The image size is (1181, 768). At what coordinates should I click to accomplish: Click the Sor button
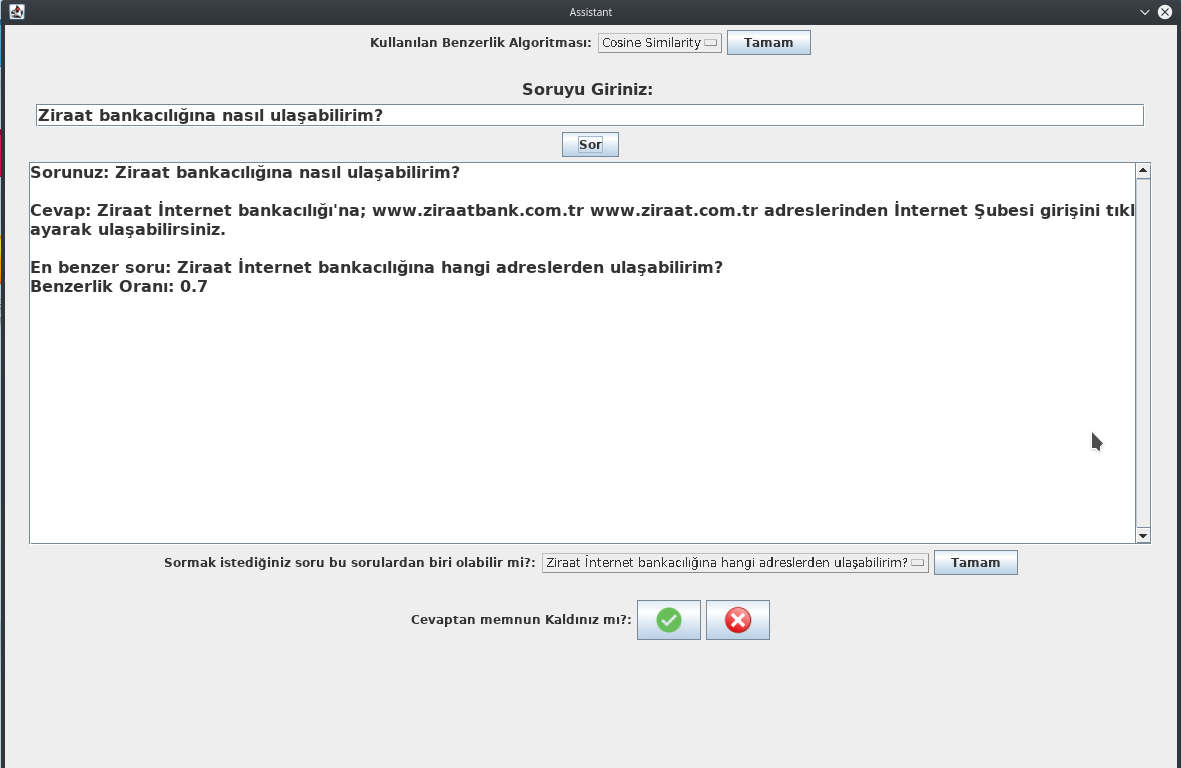click(590, 145)
